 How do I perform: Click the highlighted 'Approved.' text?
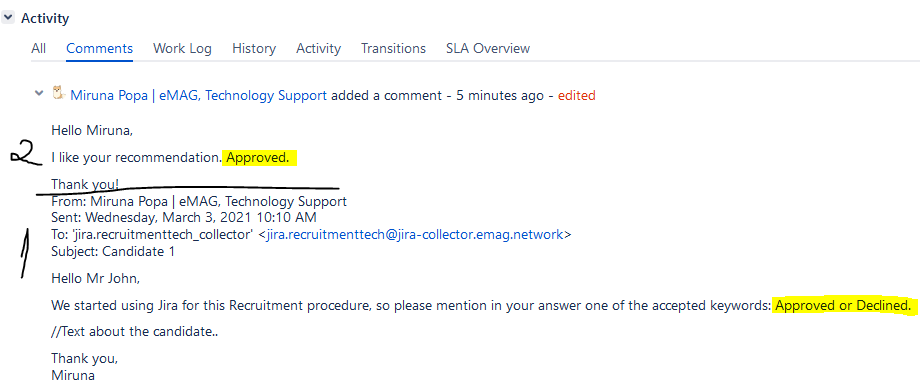point(259,158)
